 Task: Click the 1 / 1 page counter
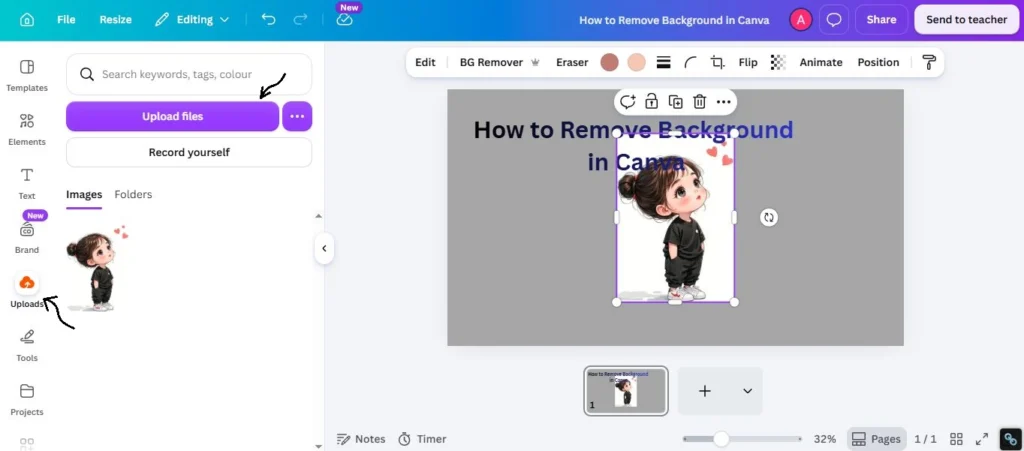pos(925,439)
